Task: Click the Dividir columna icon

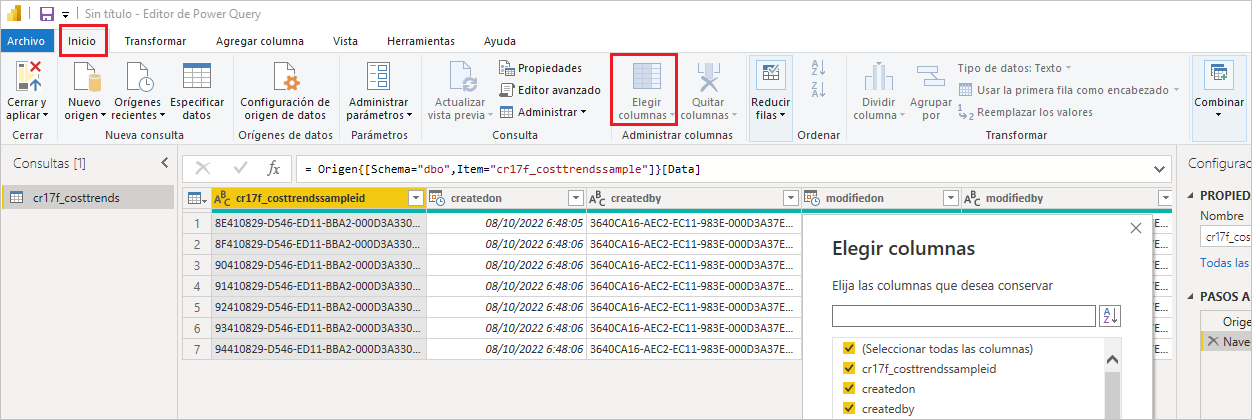Action: pos(878,77)
